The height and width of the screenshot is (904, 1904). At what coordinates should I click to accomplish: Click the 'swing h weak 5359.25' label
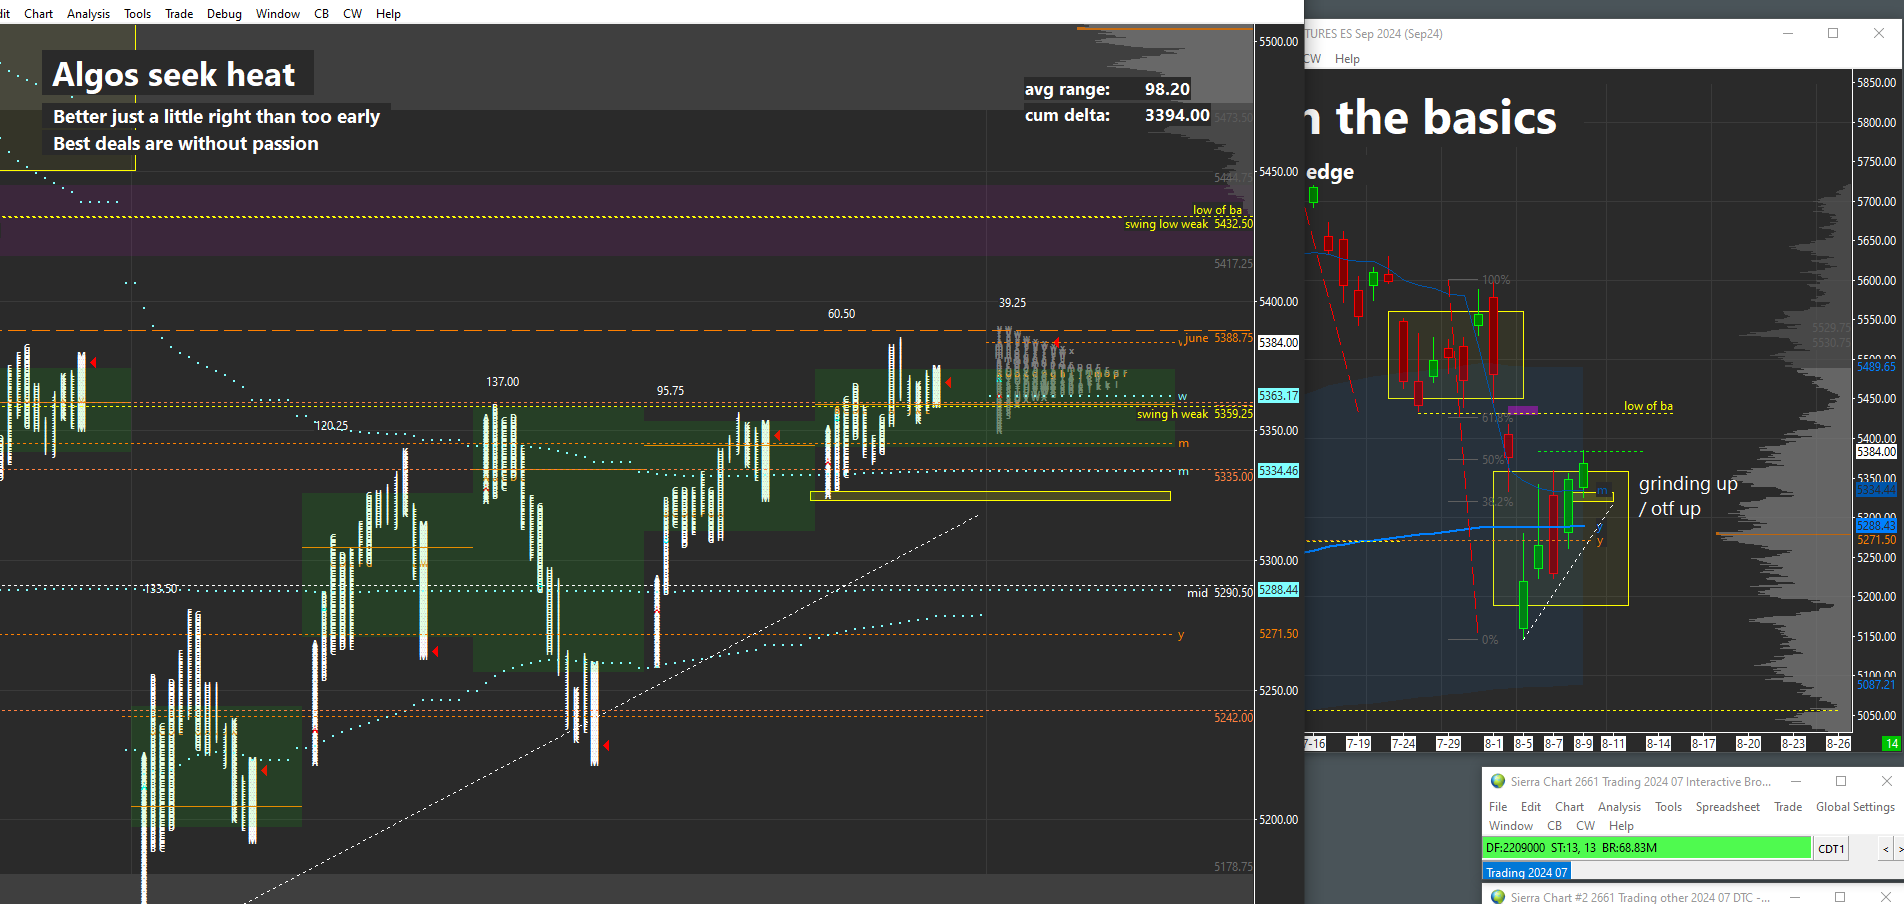[x=1194, y=414]
